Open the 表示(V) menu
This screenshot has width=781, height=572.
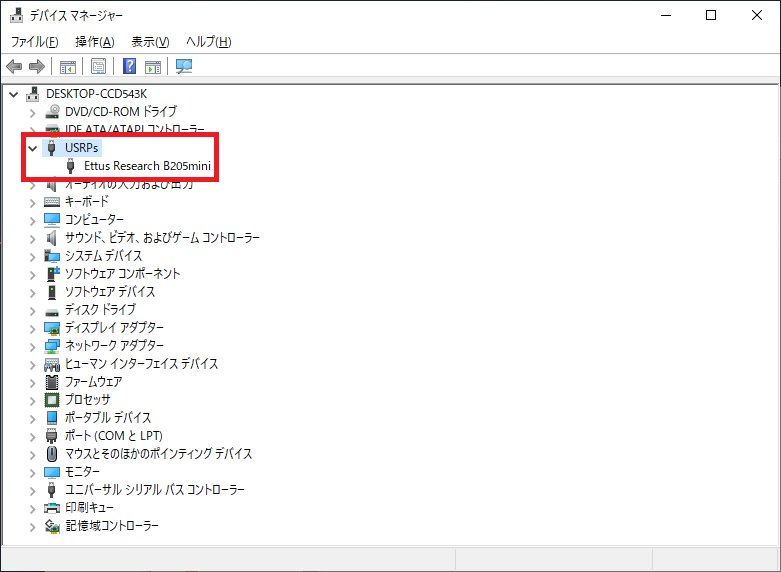coord(150,42)
